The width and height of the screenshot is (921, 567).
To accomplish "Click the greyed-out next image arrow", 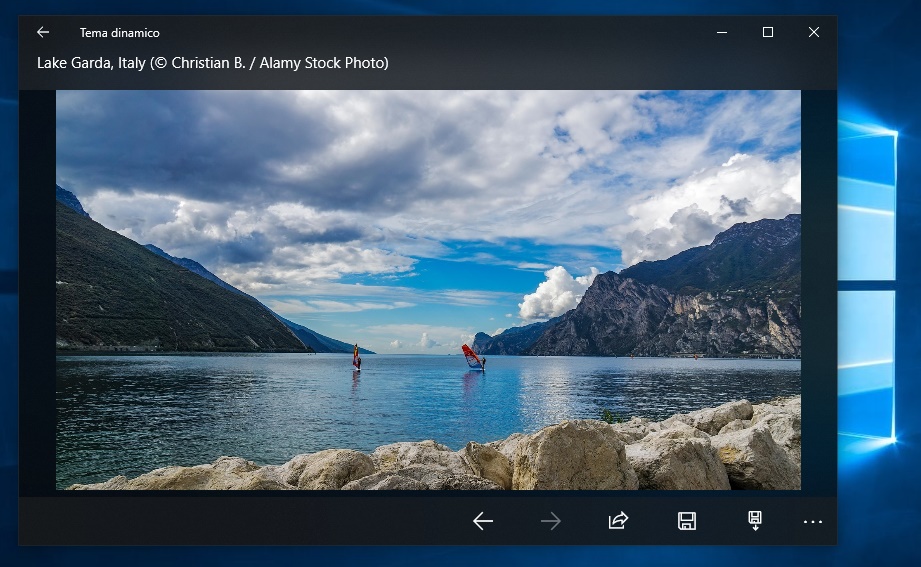I will pyautogui.click(x=550, y=521).
